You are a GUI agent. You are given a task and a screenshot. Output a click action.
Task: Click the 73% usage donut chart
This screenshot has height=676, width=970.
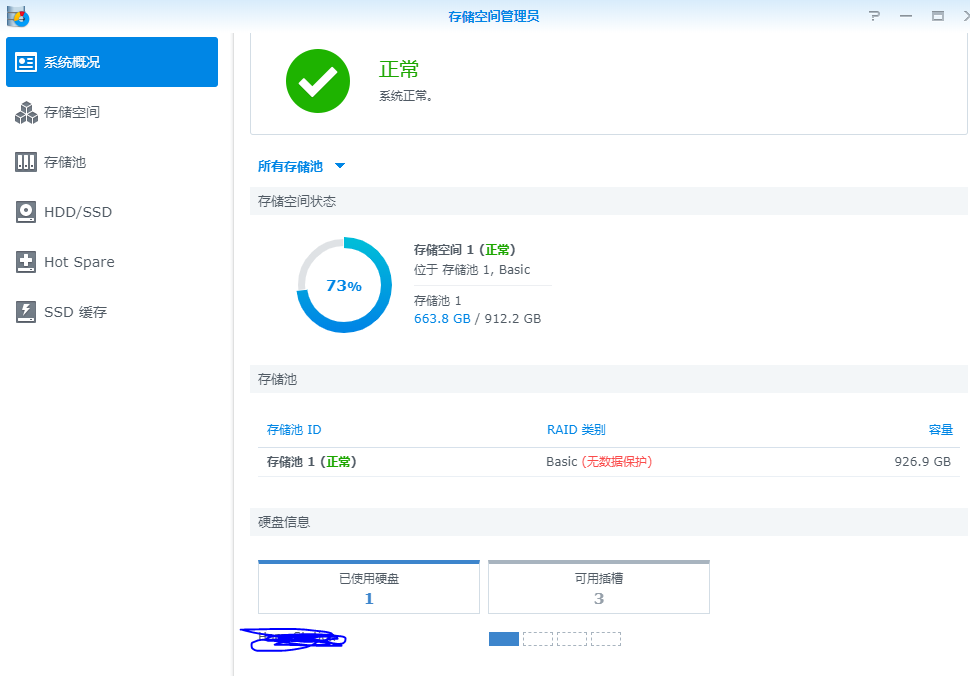344,285
